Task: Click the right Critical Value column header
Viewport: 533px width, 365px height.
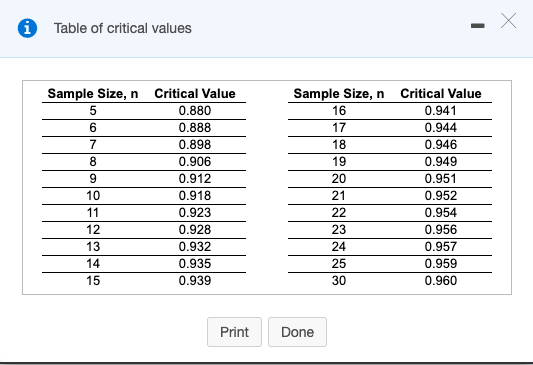Action: (441, 93)
